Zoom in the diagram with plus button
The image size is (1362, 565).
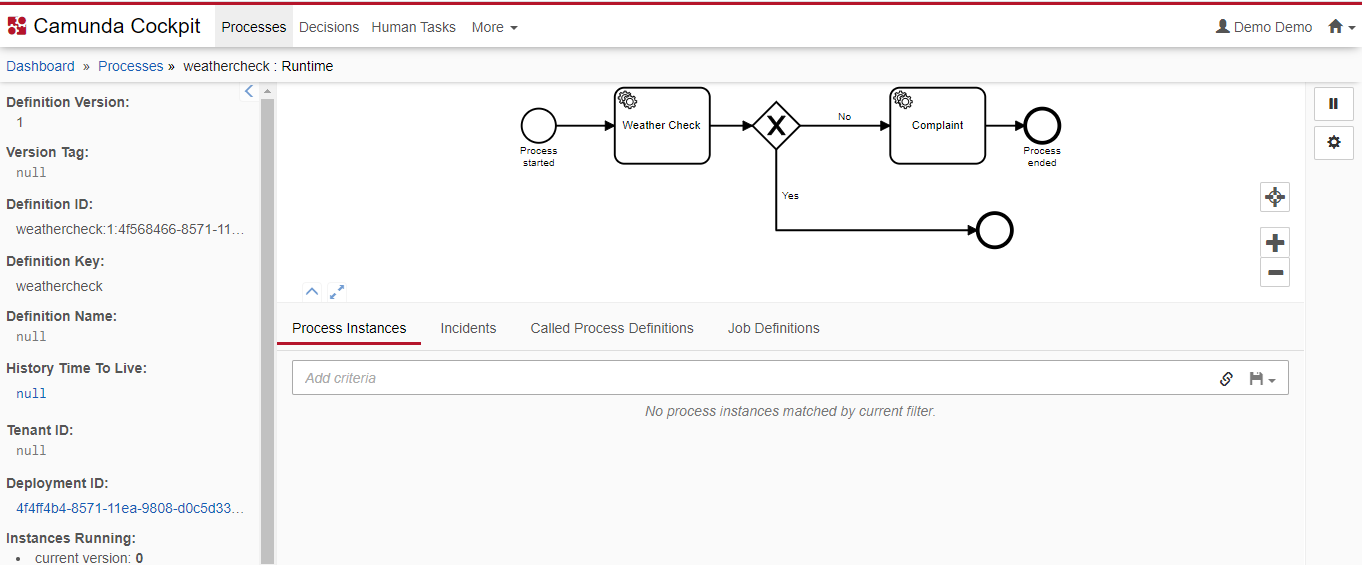(1275, 242)
